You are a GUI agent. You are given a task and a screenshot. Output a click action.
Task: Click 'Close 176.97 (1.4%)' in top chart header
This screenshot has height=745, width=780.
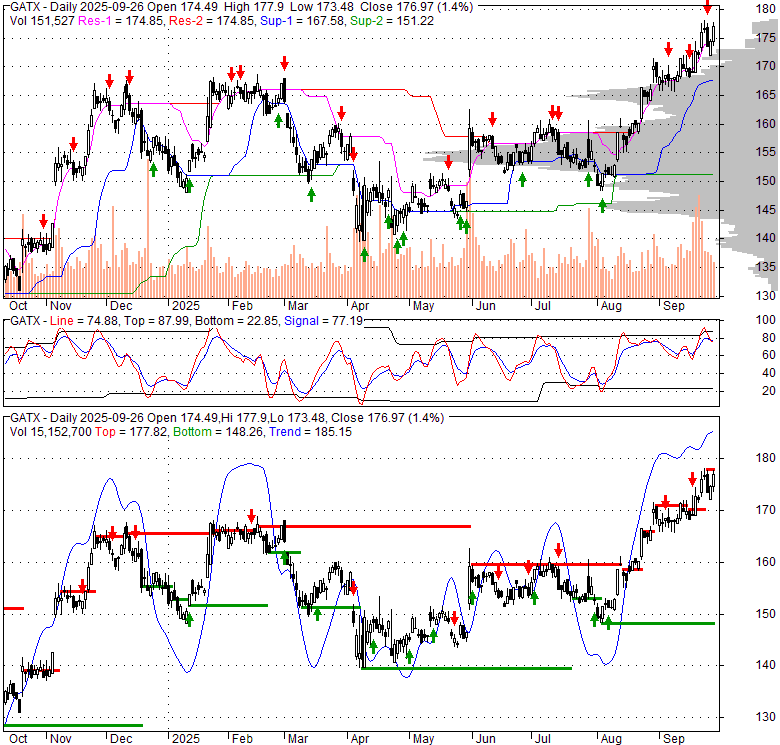pyautogui.click(x=416, y=7)
